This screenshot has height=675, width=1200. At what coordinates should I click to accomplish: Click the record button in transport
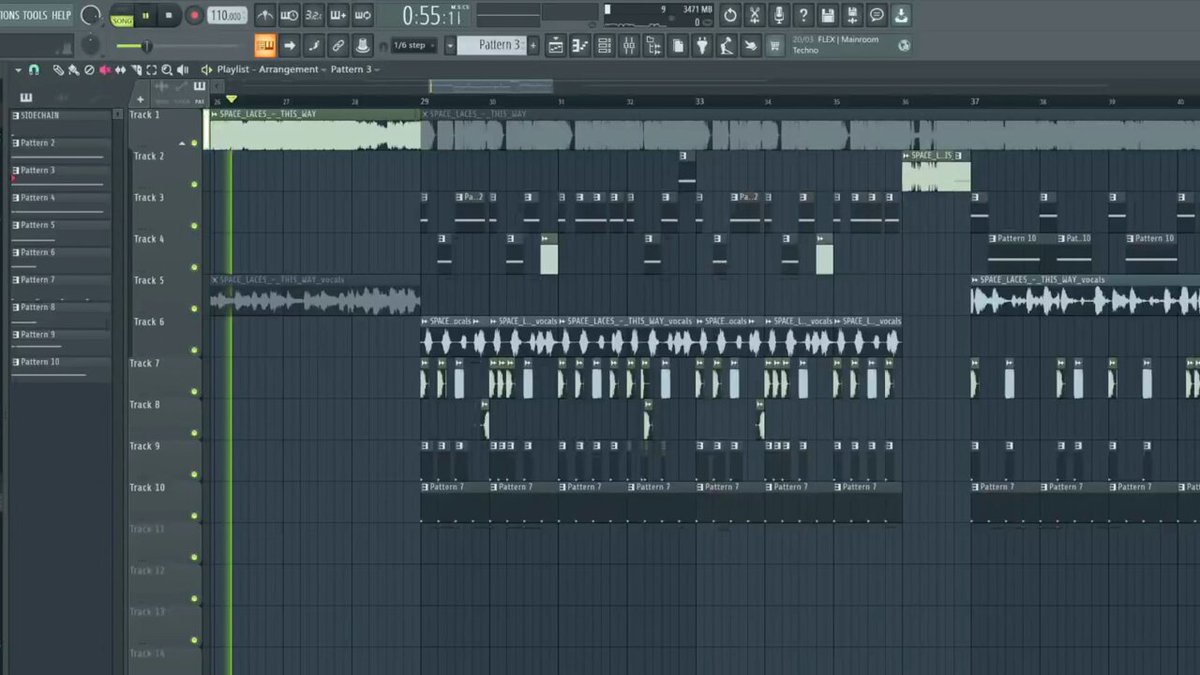(194, 15)
